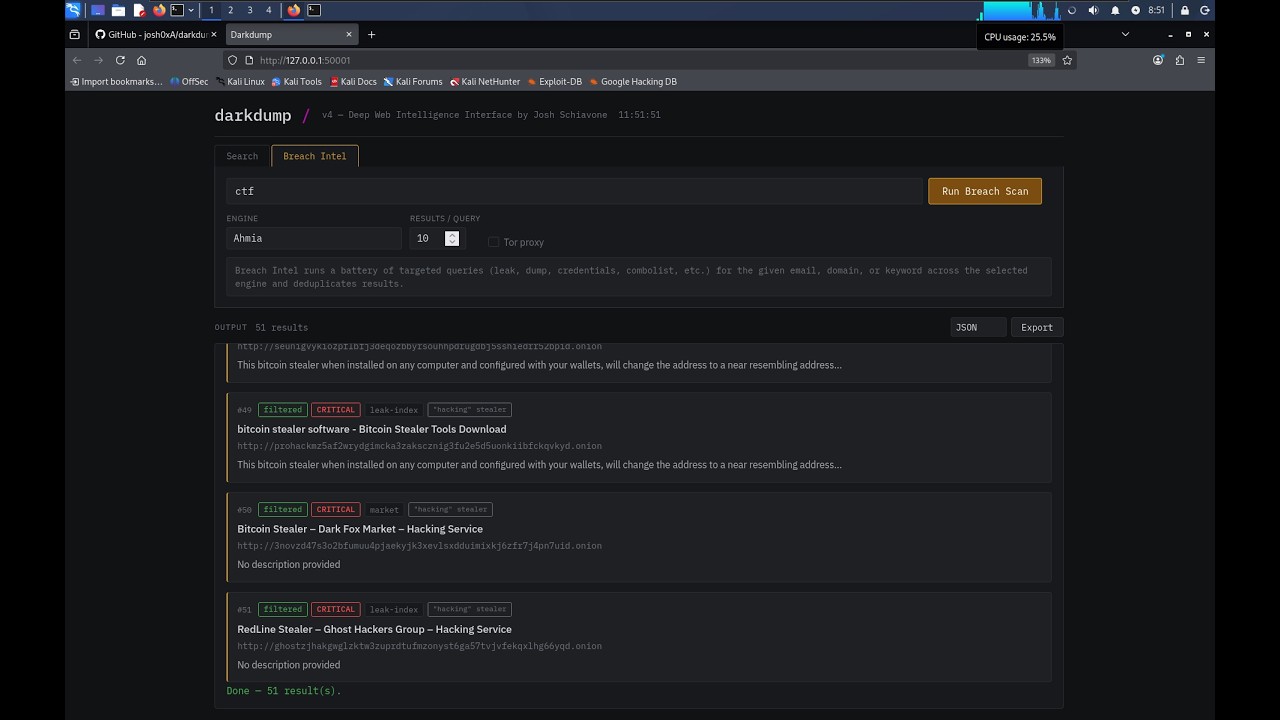This screenshot has height=720, width=1280.
Task: Open the Firefox extensions panel
Action: point(1180,60)
